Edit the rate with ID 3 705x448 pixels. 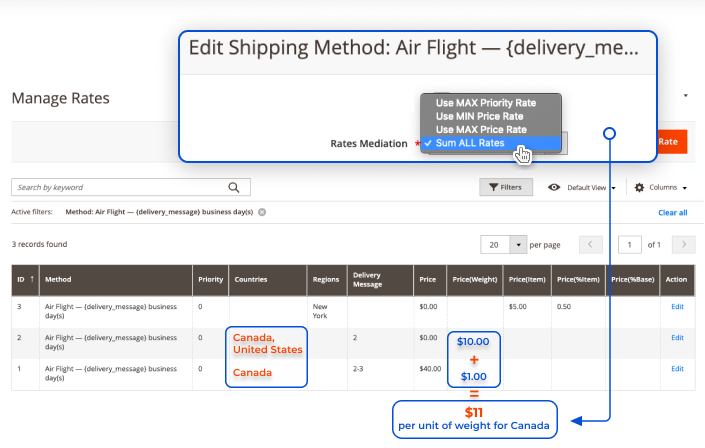tap(677, 307)
